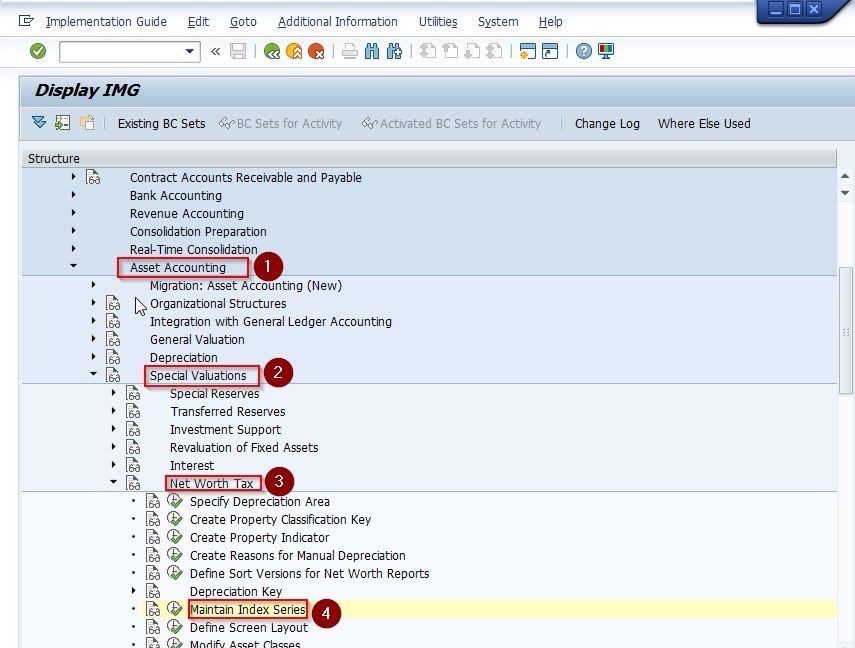Click execute icon for Create Property Classification Key
This screenshot has height=648, width=855.
[174, 519]
